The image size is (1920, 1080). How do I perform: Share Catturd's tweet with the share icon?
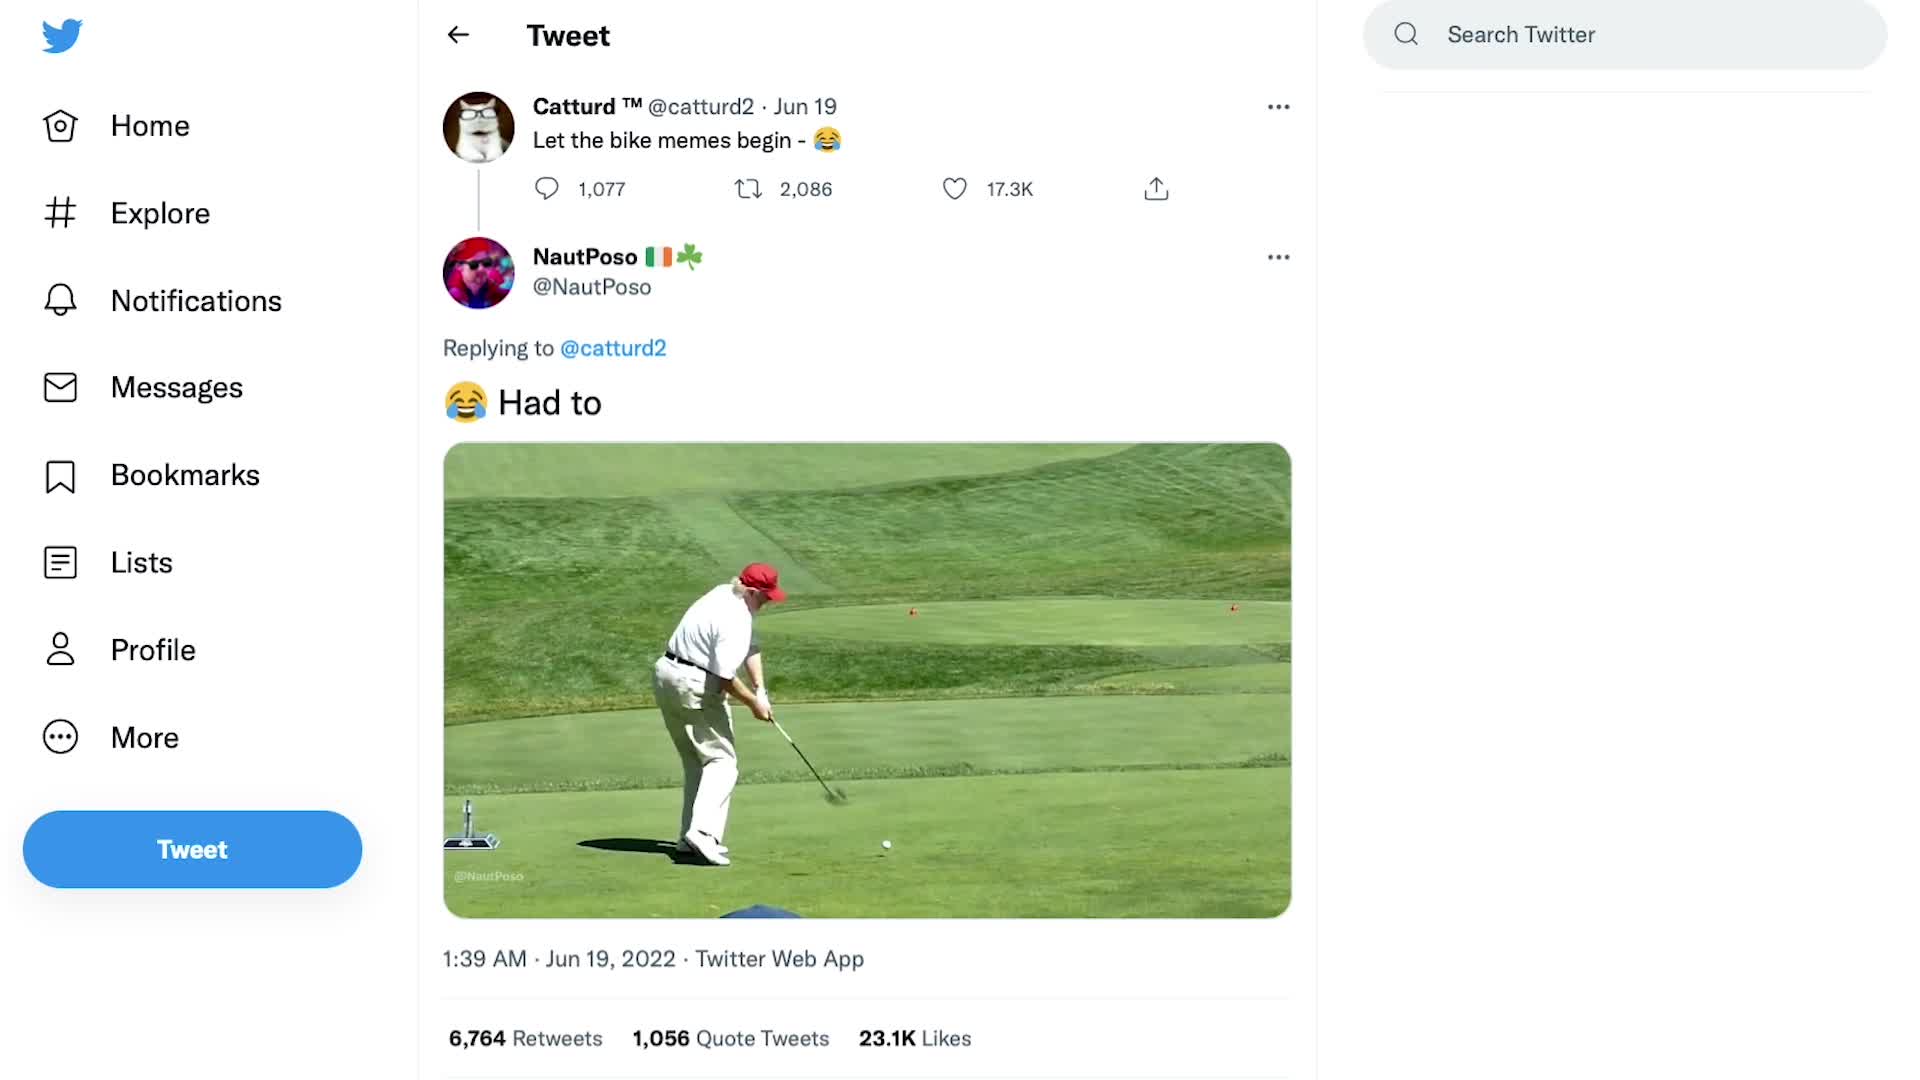point(1156,189)
